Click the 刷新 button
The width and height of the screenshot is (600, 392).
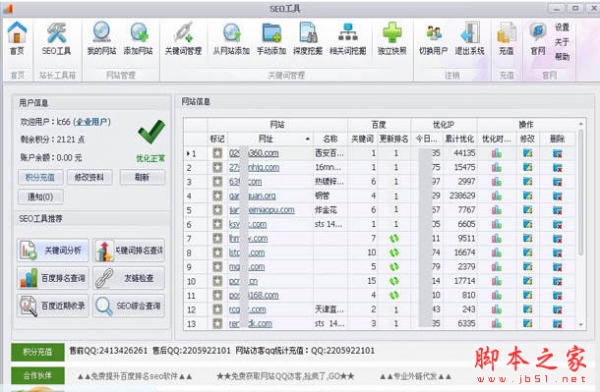pos(142,177)
